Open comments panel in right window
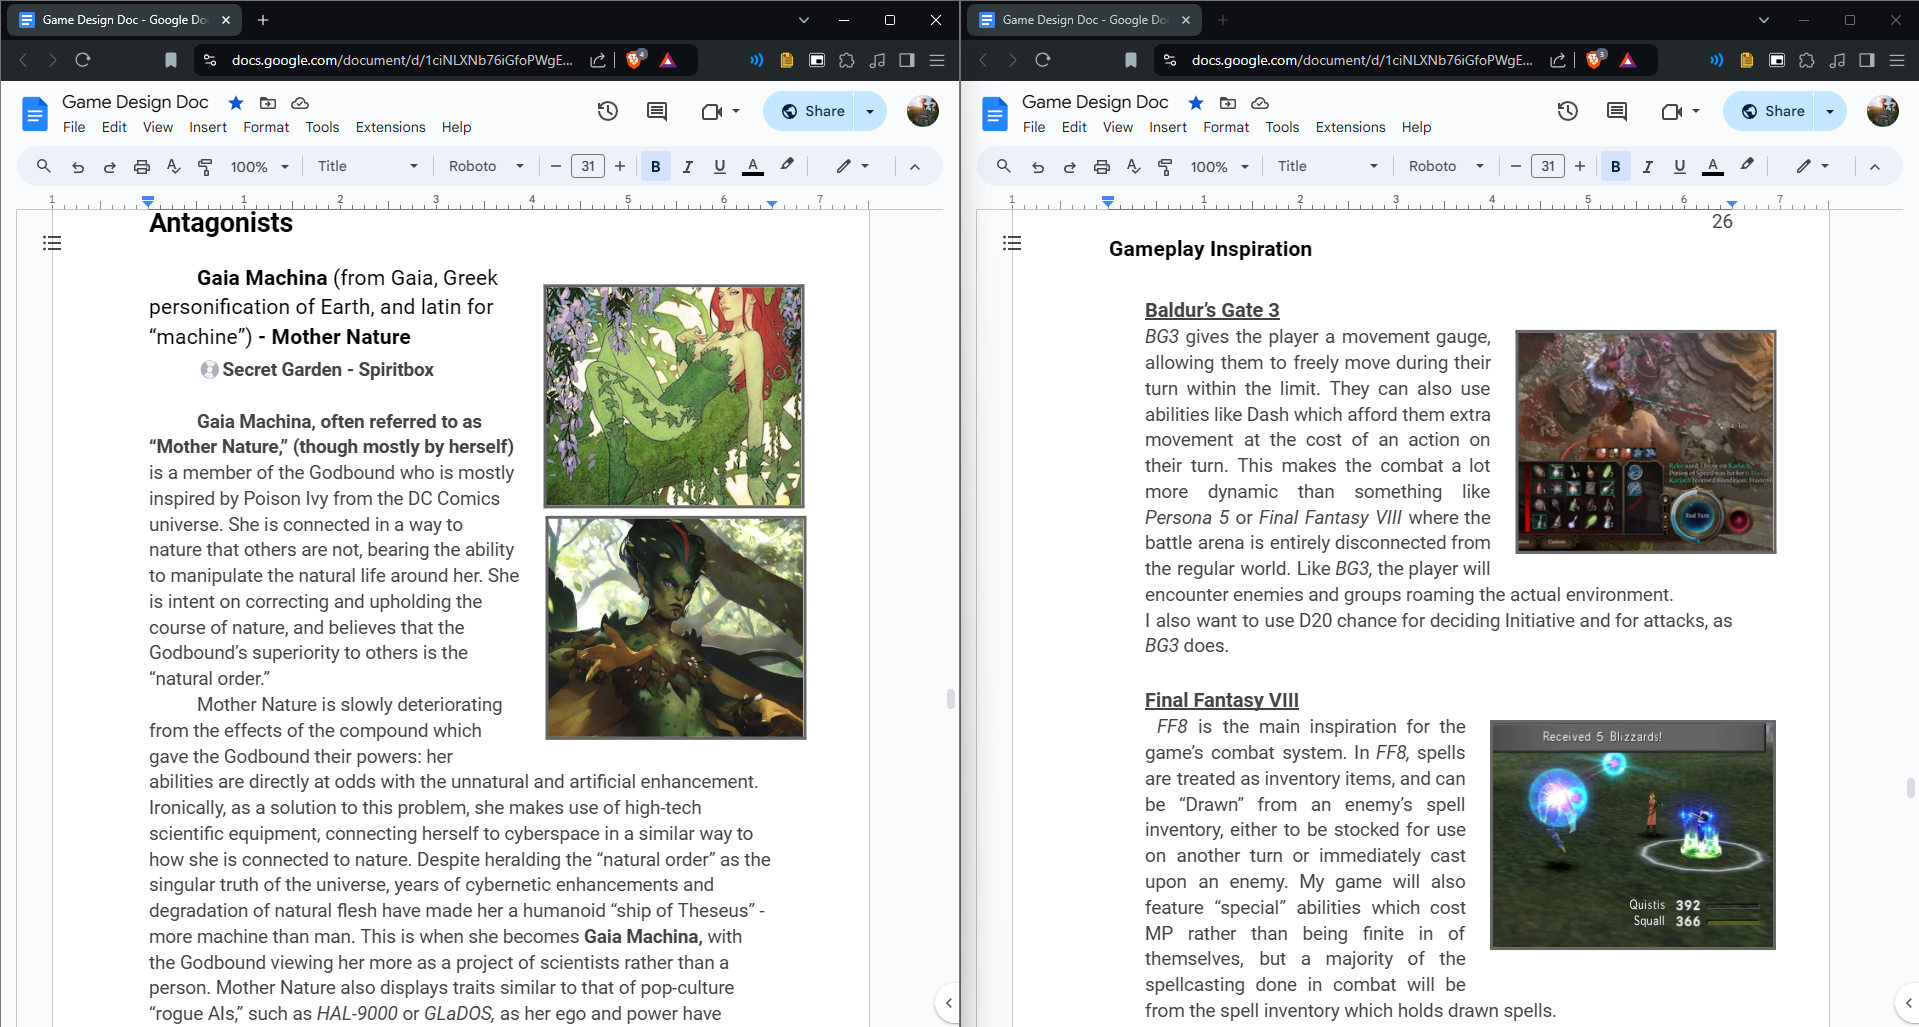This screenshot has height=1027, width=1919. click(x=1617, y=111)
